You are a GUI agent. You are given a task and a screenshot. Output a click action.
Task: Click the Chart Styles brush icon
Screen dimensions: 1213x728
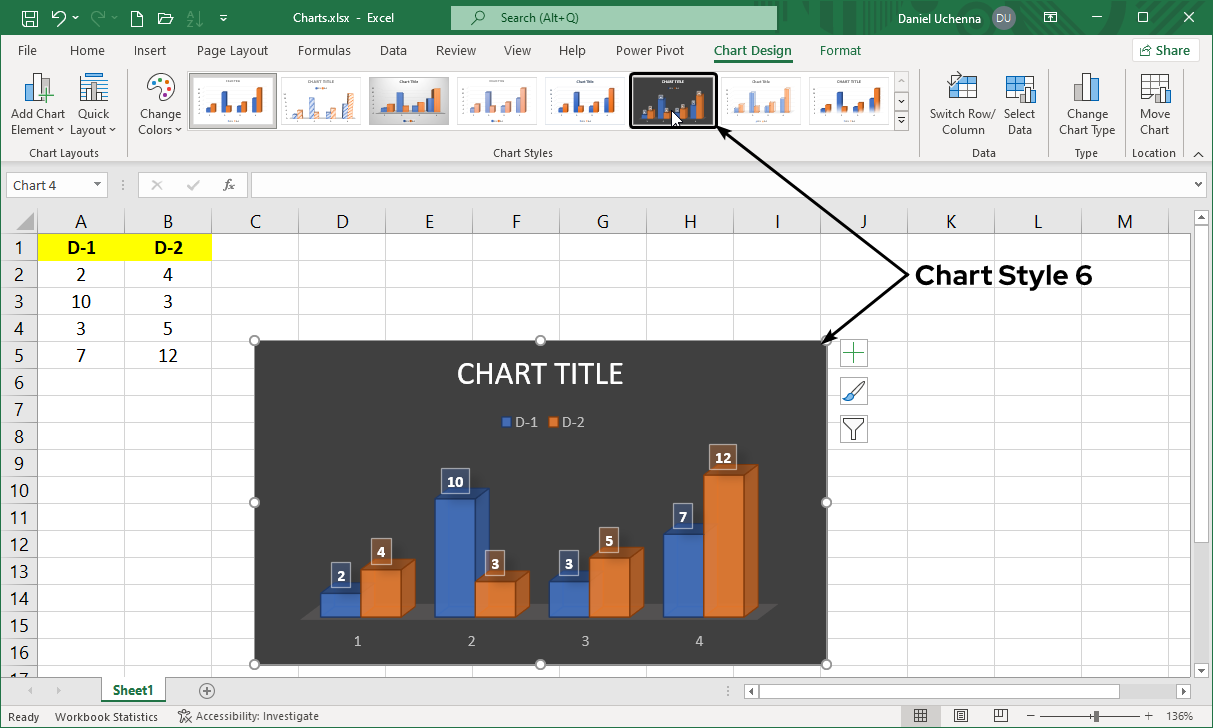(853, 390)
